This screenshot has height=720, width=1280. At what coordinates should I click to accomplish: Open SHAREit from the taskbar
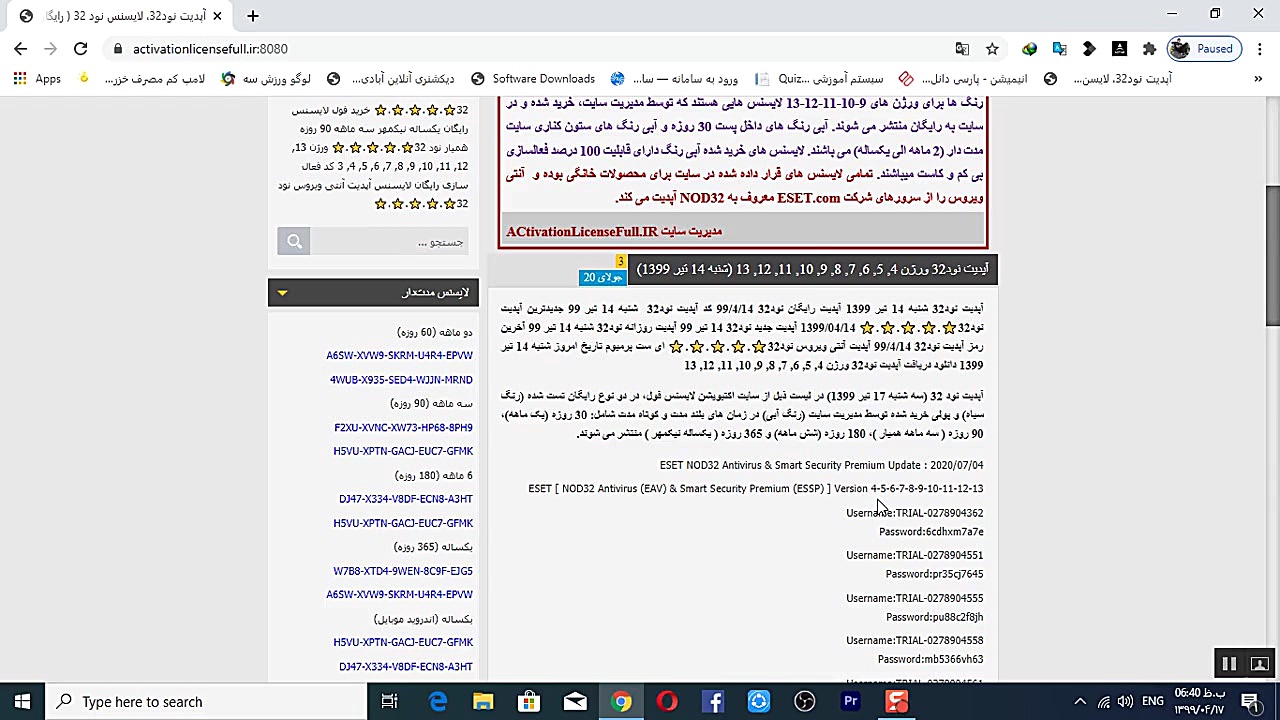(x=759, y=701)
